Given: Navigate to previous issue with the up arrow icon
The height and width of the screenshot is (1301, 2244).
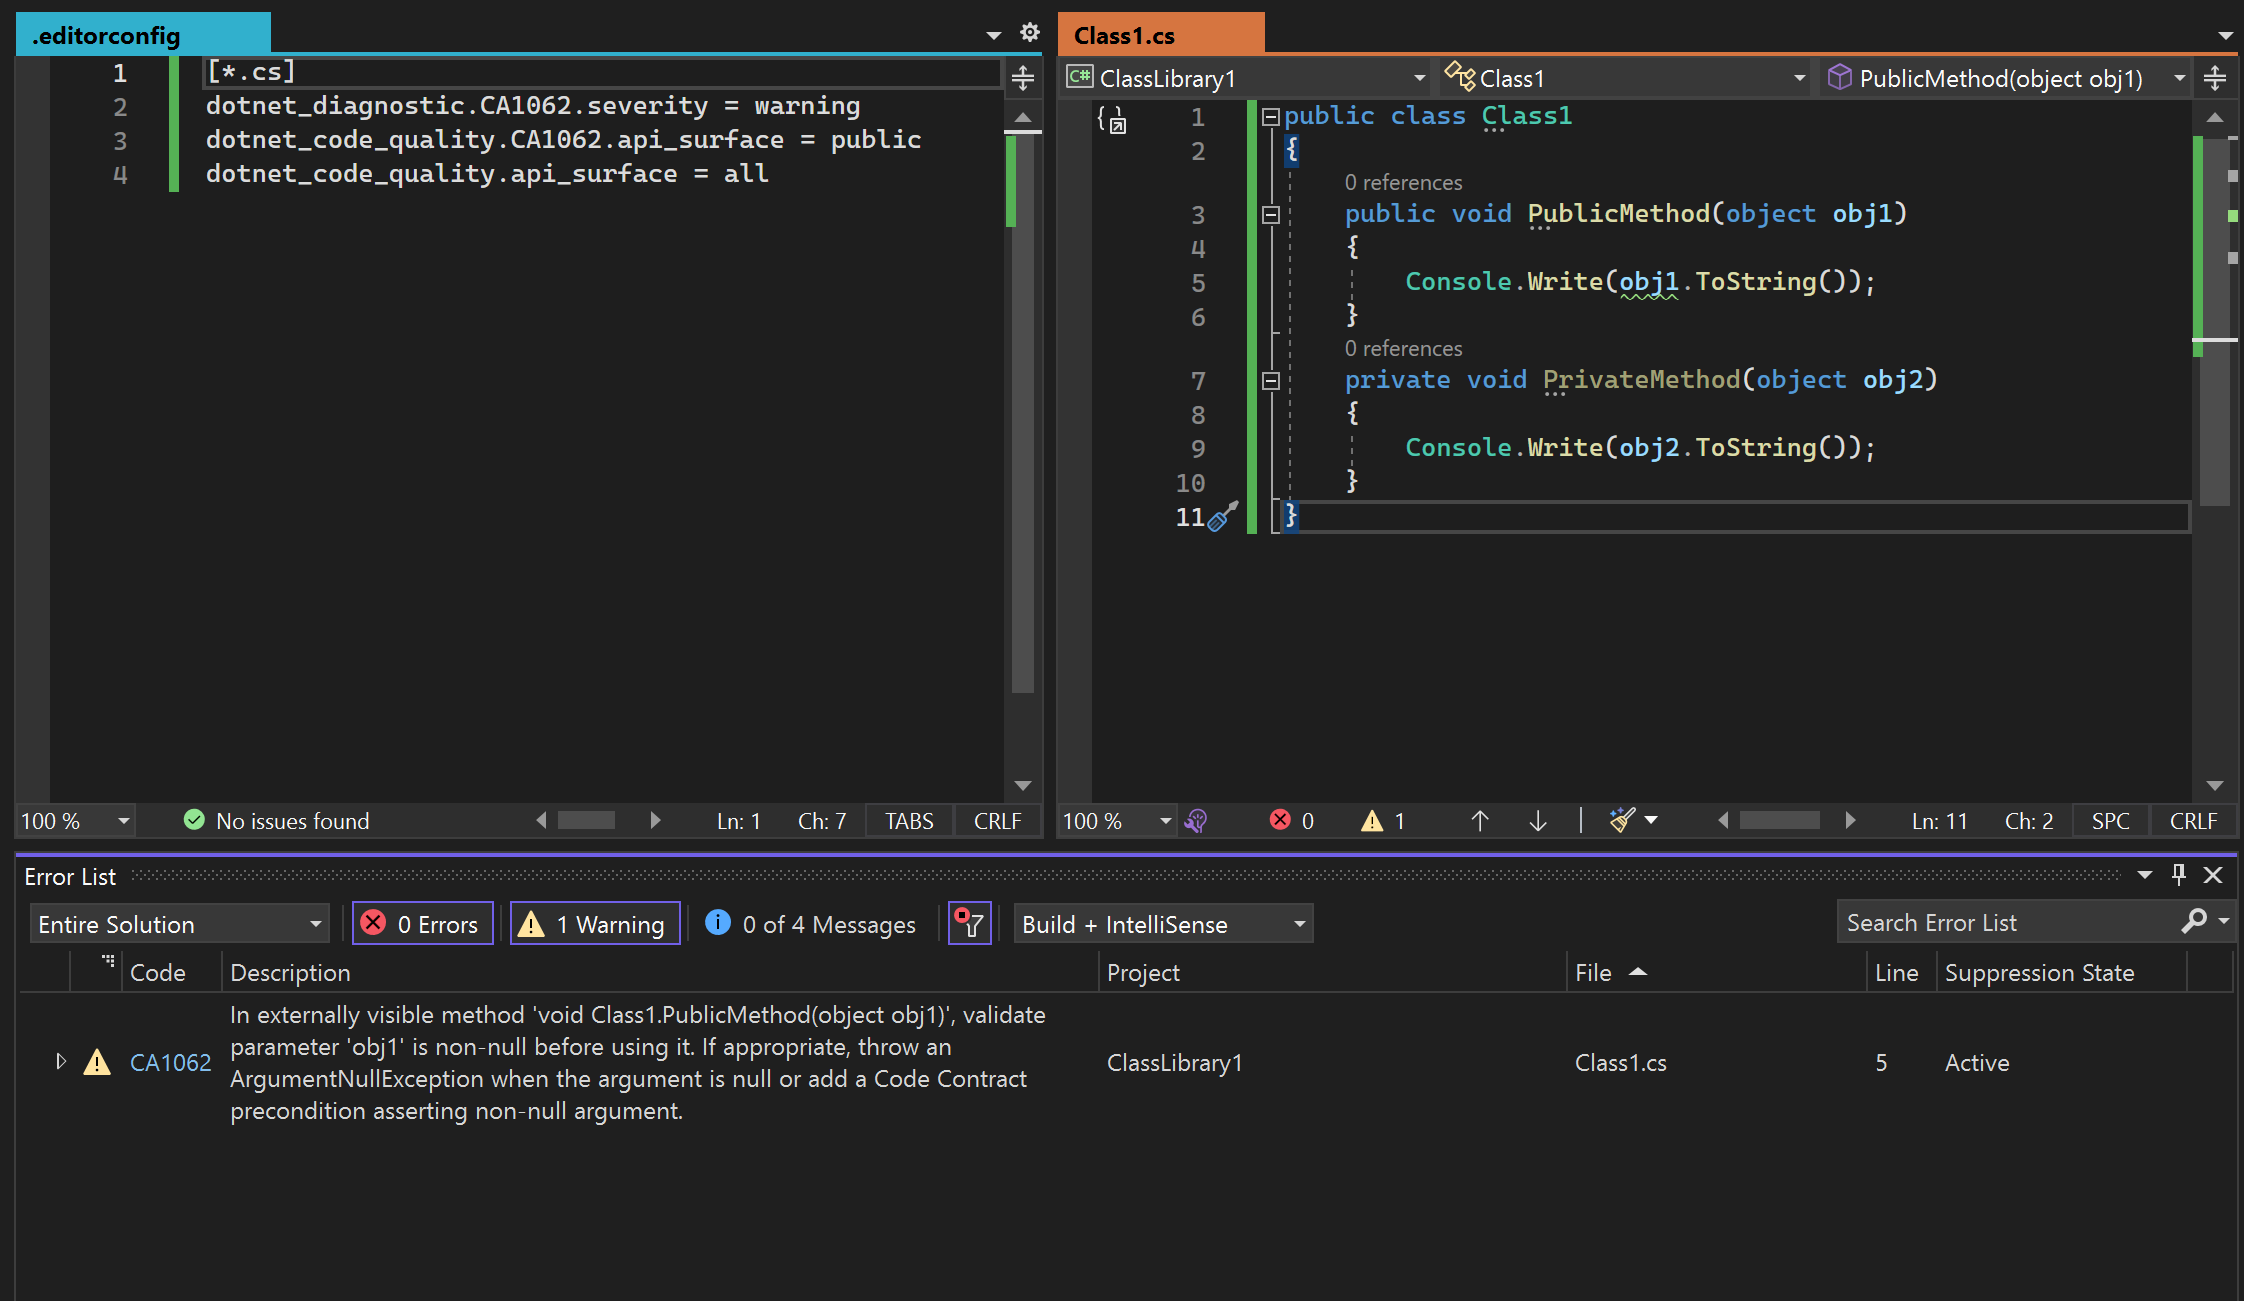Looking at the screenshot, I should tap(1479, 820).
